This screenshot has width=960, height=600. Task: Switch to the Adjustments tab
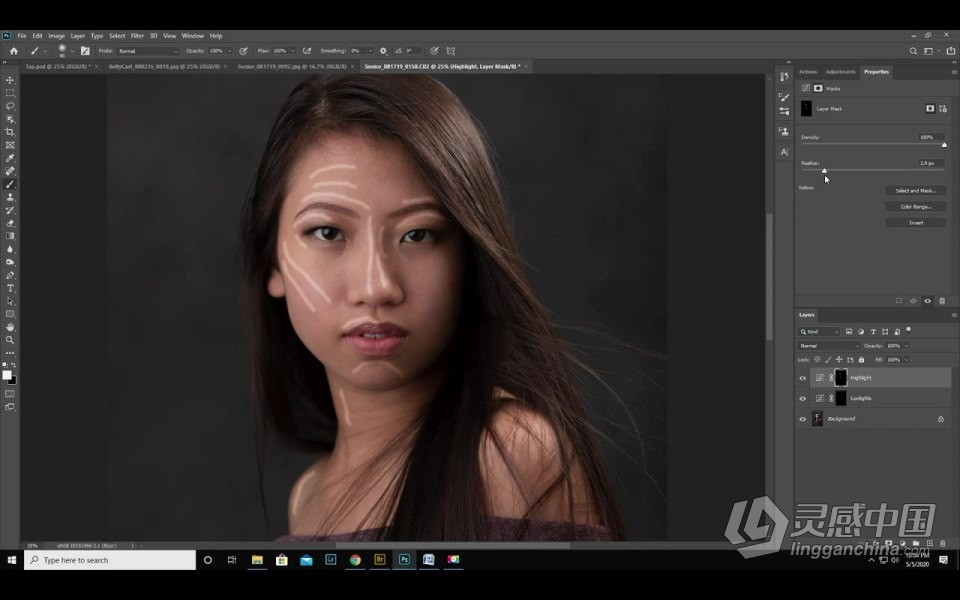[841, 72]
